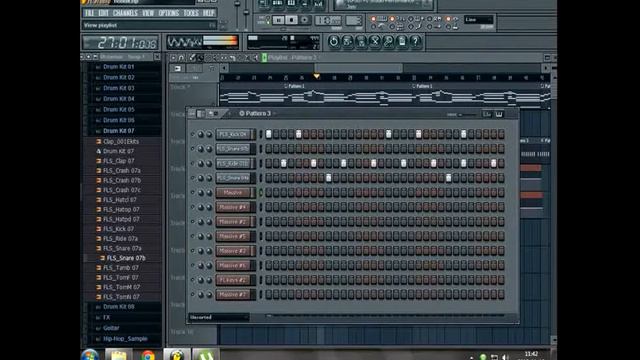Image resolution: width=640 pixels, height=360 pixels.
Task: Click the tempo display next to record button
Action: [x=328, y=20]
